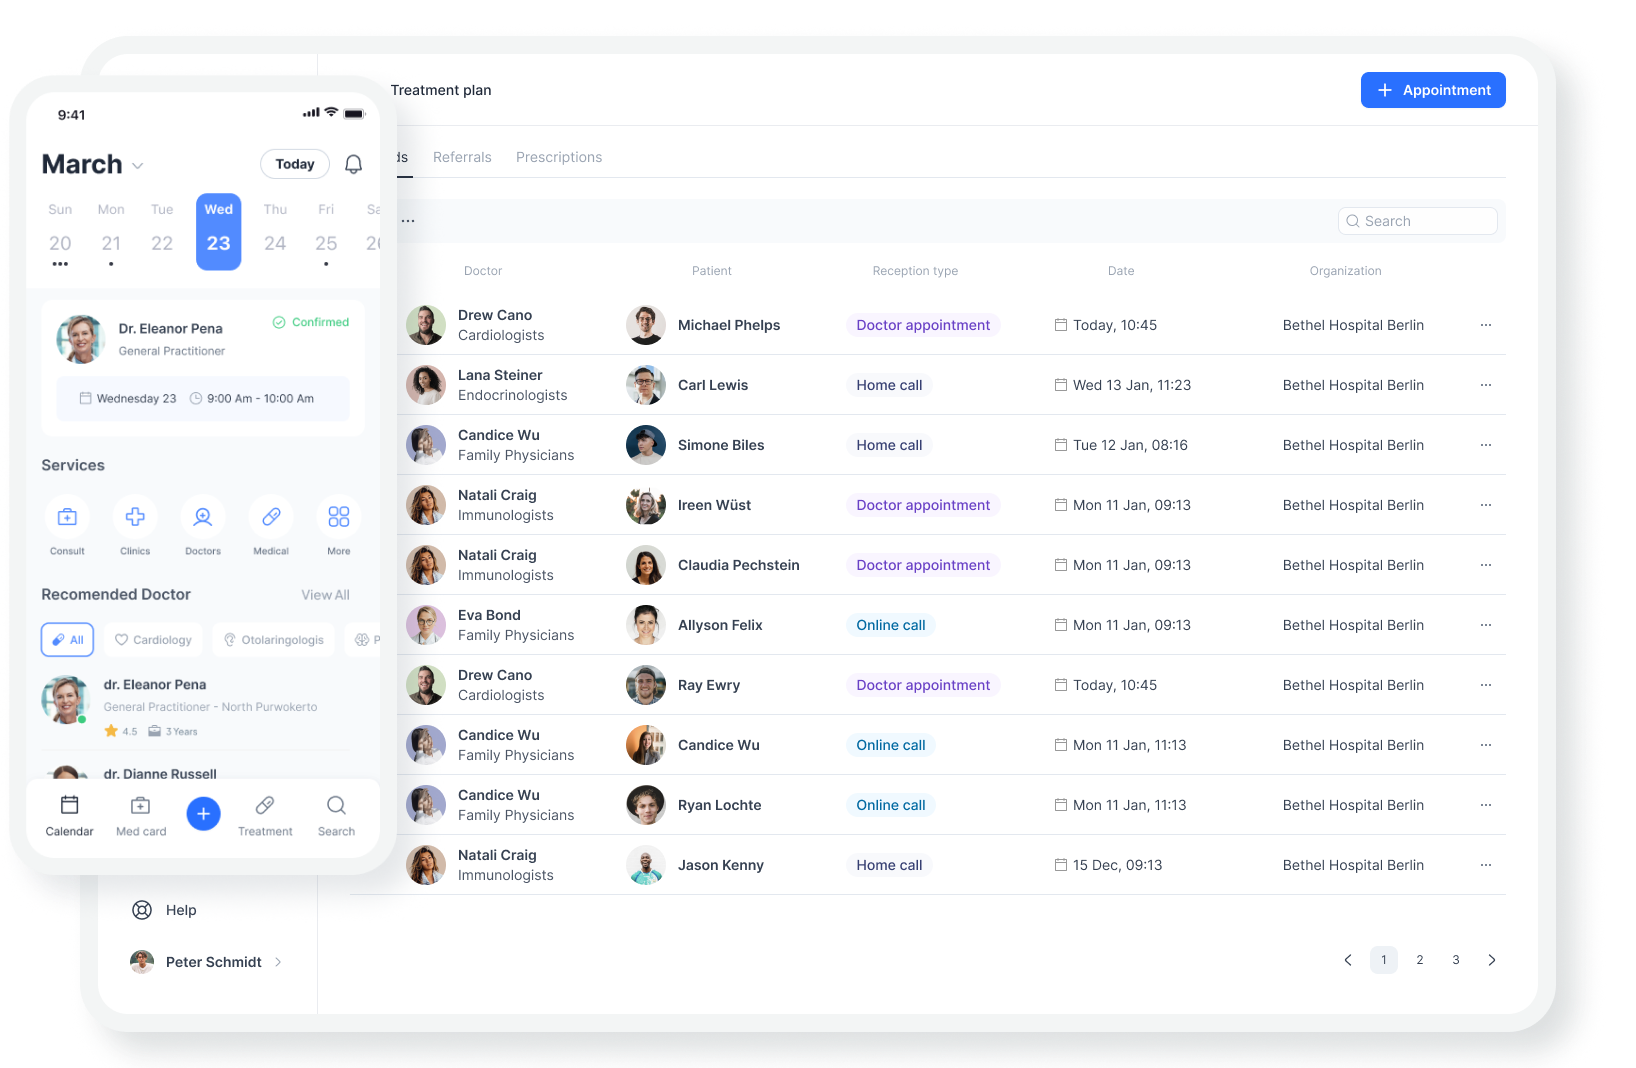Go to page 3
The height and width of the screenshot is (1068, 1636).
pos(1456,960)
